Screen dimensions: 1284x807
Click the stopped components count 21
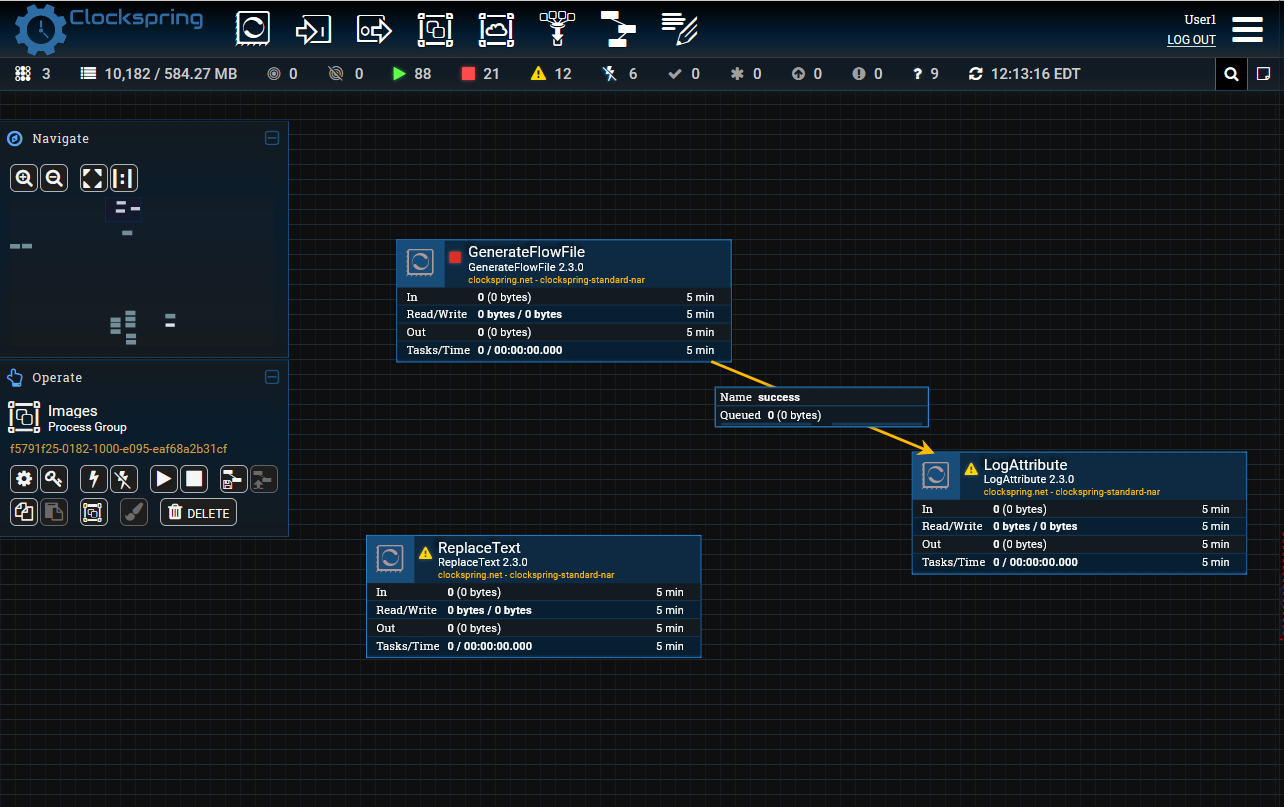(480, 74)
